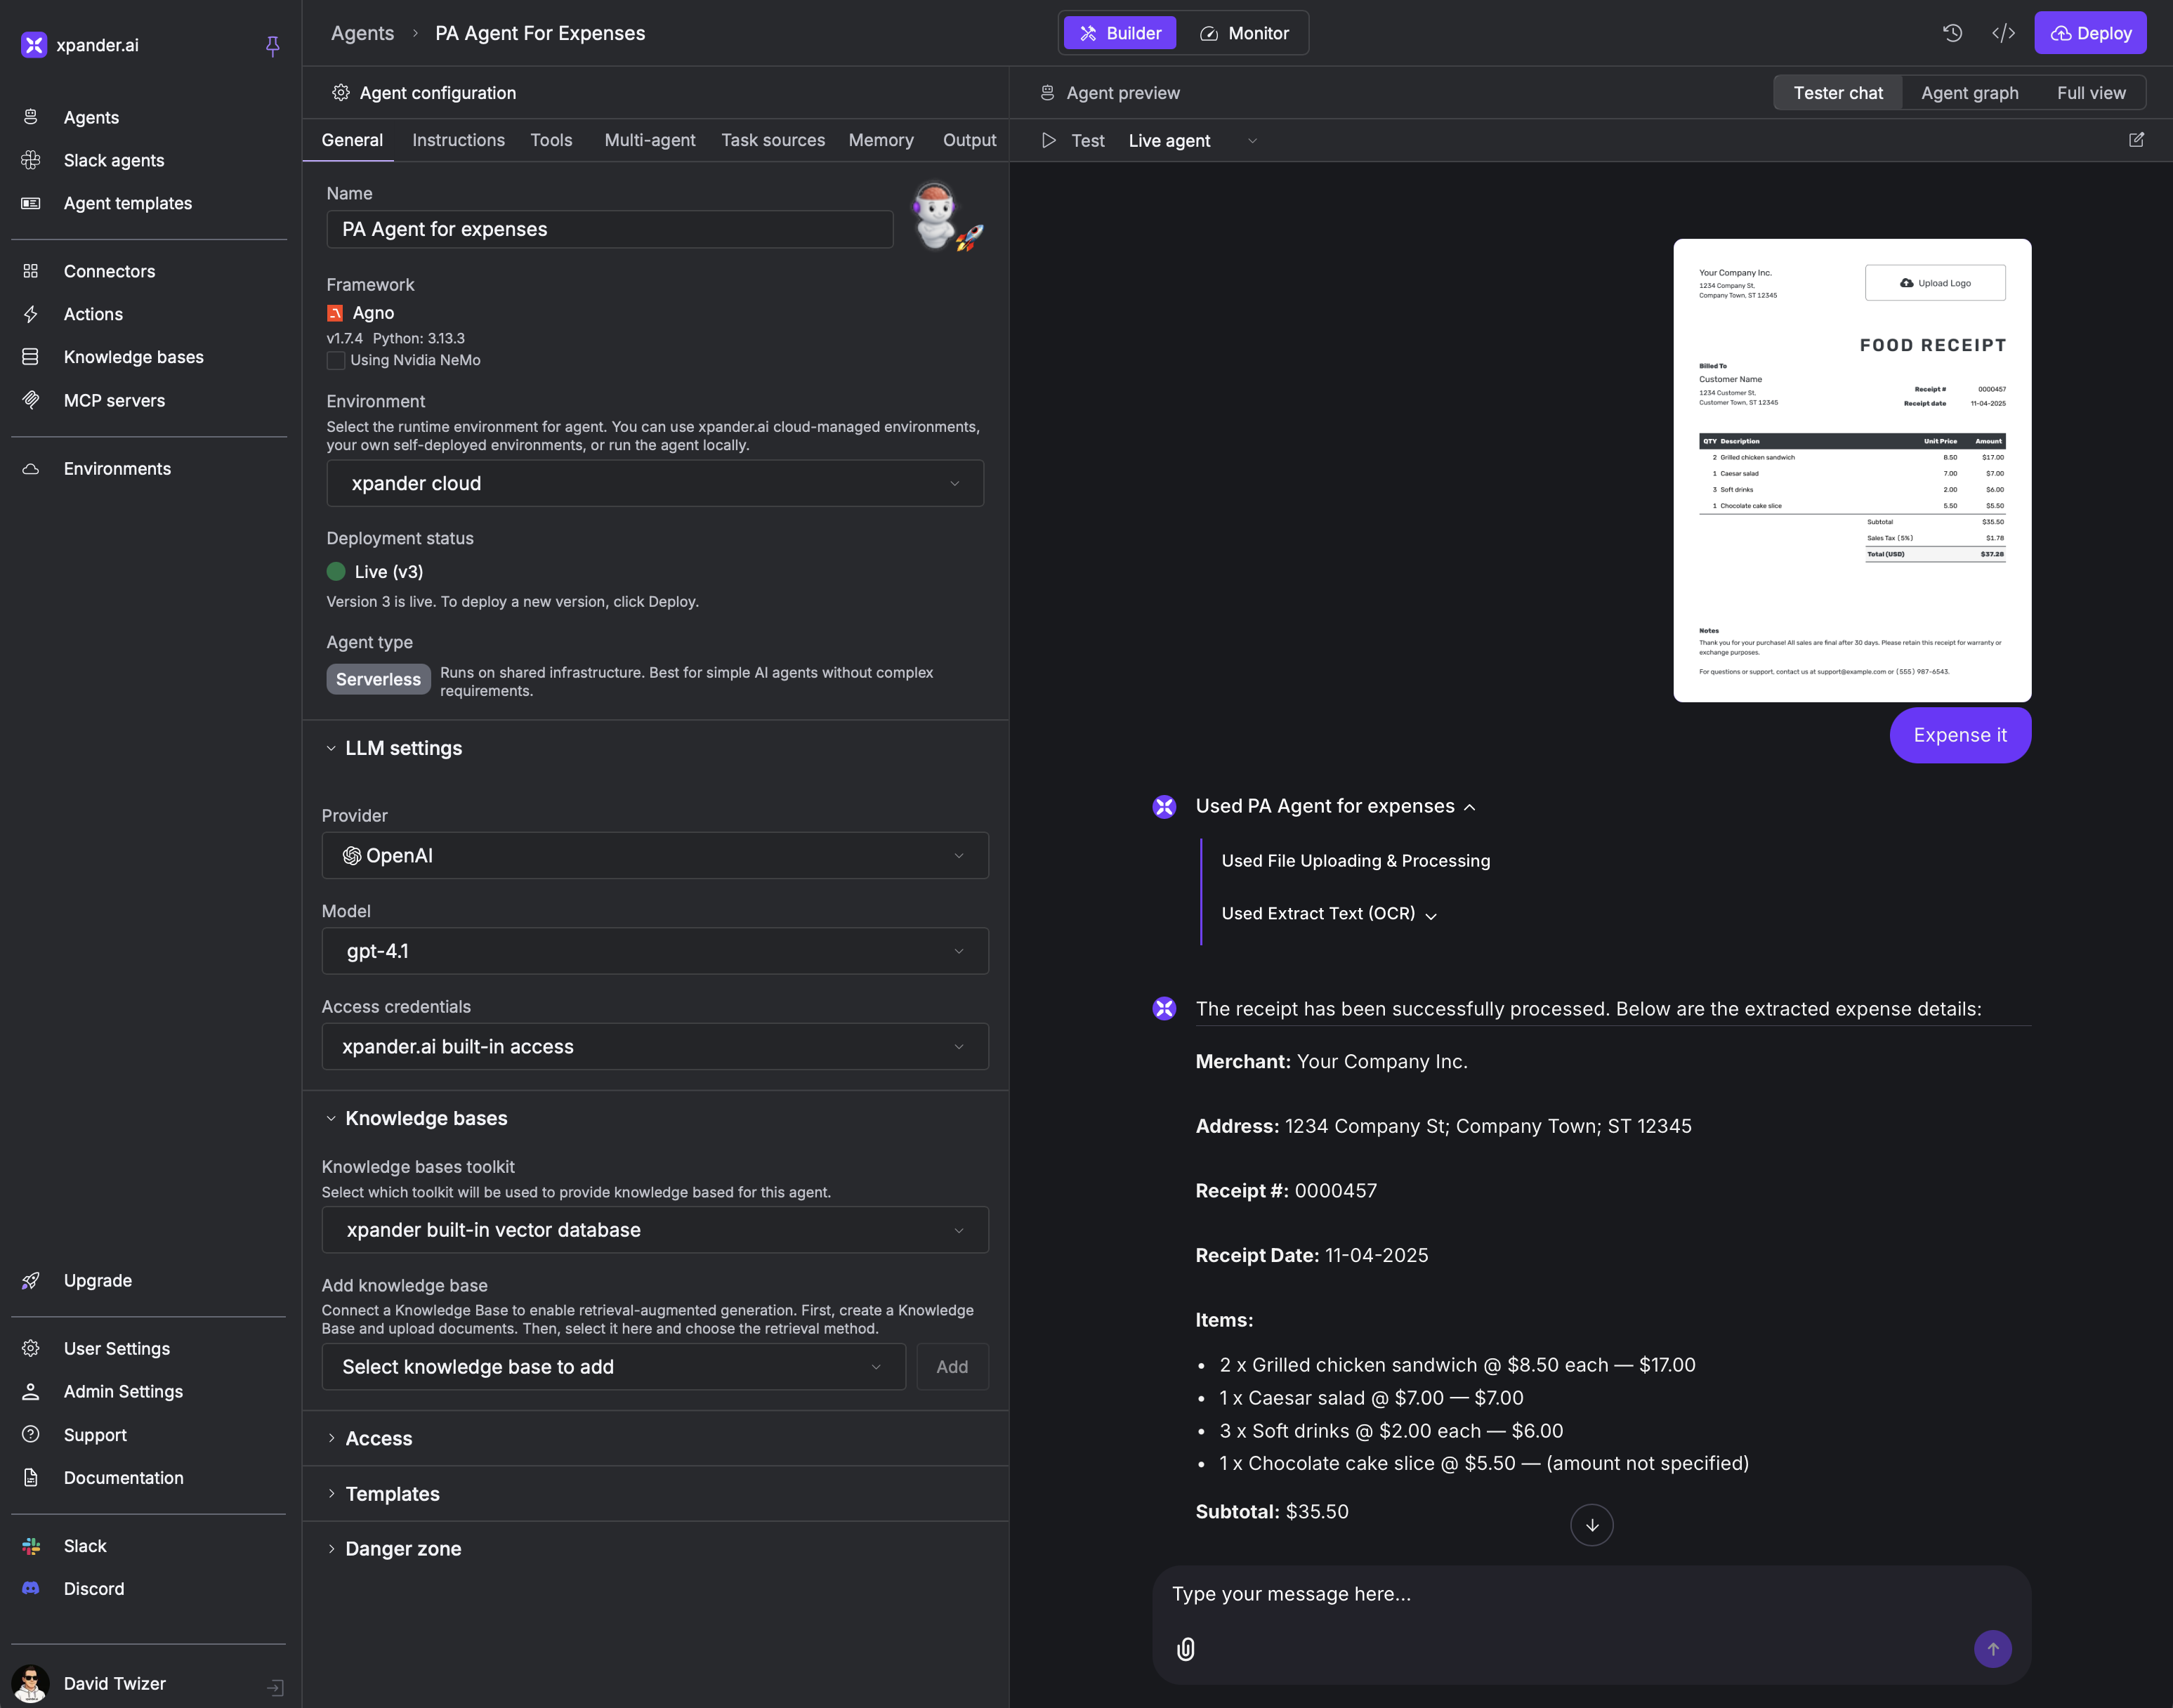This screenshot has height=1708, width=2173.
Task: Click the pin sidebar icon
Action: 272,45
